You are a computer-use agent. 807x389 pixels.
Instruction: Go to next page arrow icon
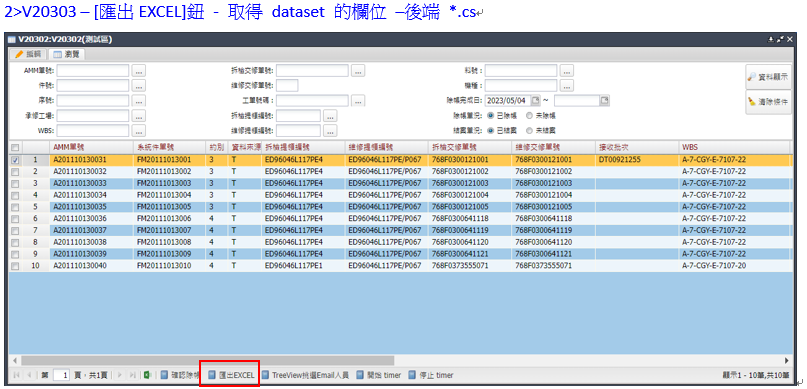[x=120, y=376]
